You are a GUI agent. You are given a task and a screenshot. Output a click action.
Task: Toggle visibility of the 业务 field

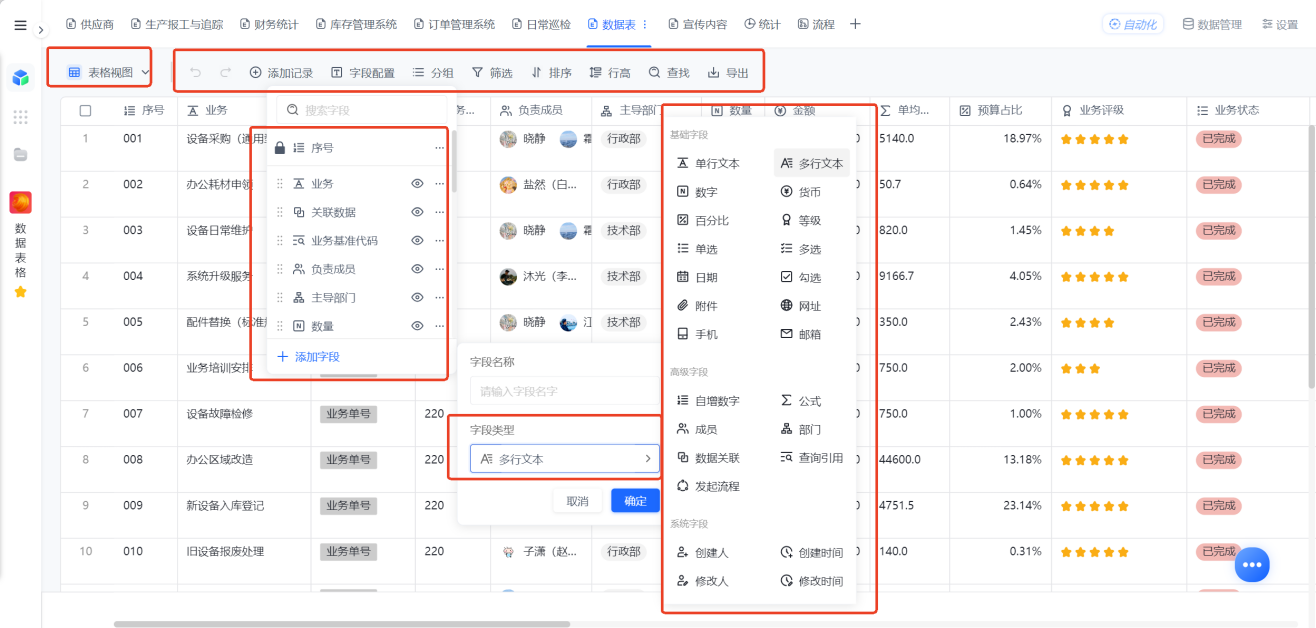tap(417, 184)
